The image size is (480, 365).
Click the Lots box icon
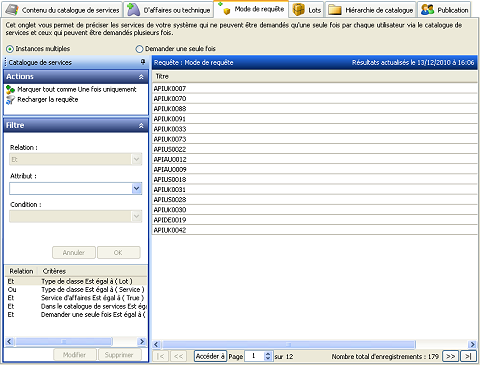coord(299,10)
